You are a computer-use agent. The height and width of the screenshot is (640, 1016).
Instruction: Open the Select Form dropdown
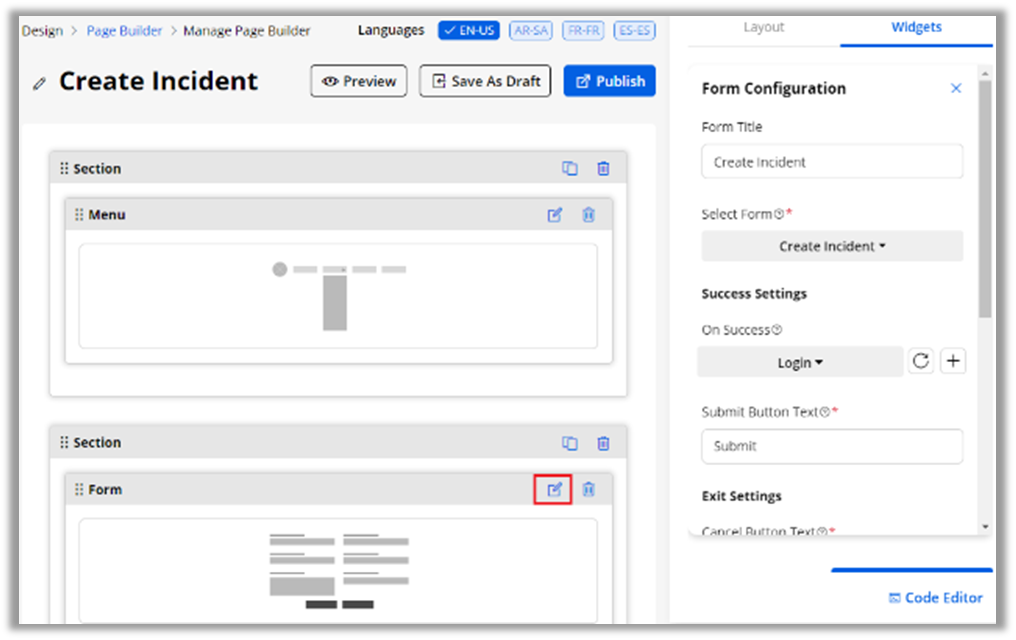832,246
